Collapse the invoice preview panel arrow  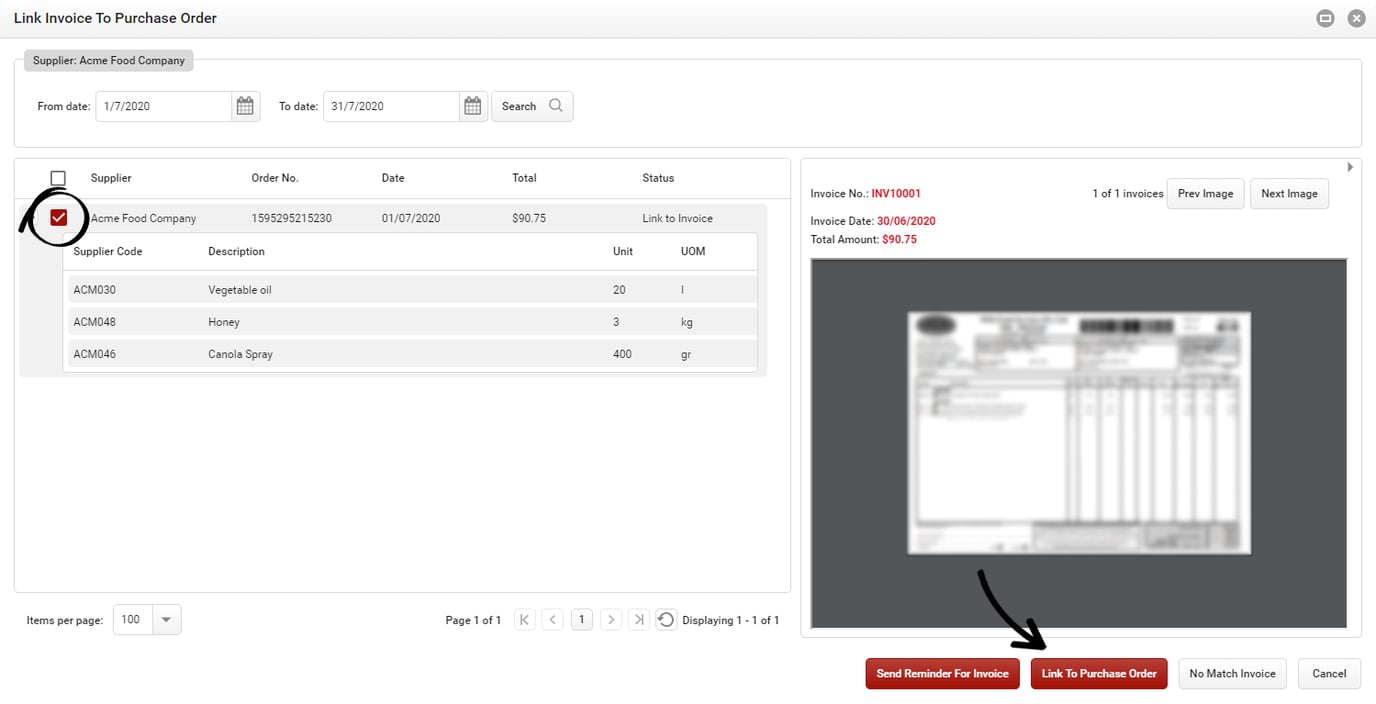click(x=1350, y=167)
